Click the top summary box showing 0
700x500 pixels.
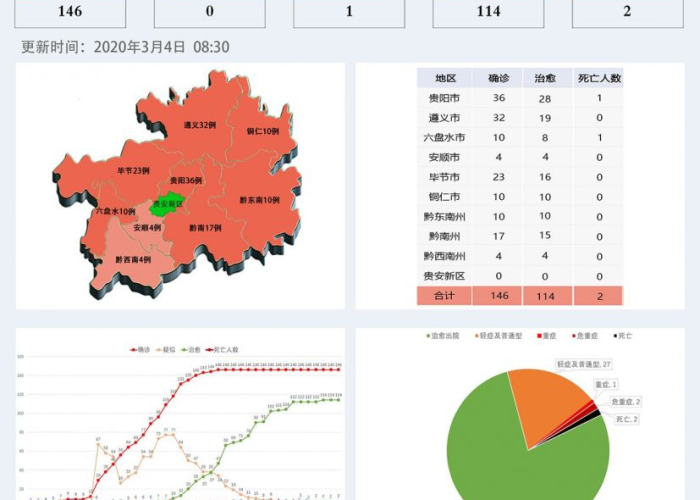pos(210,13)
